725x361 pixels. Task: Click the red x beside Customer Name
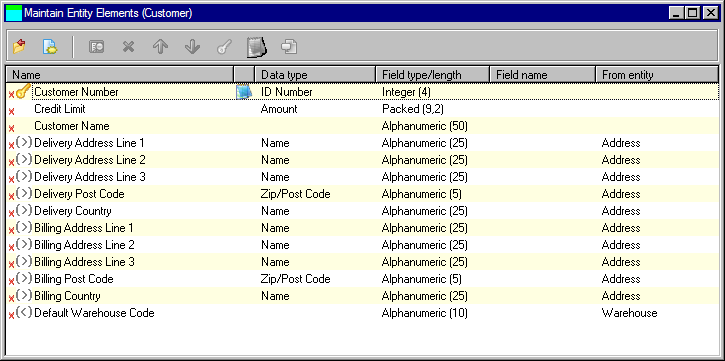click(12, 128)
